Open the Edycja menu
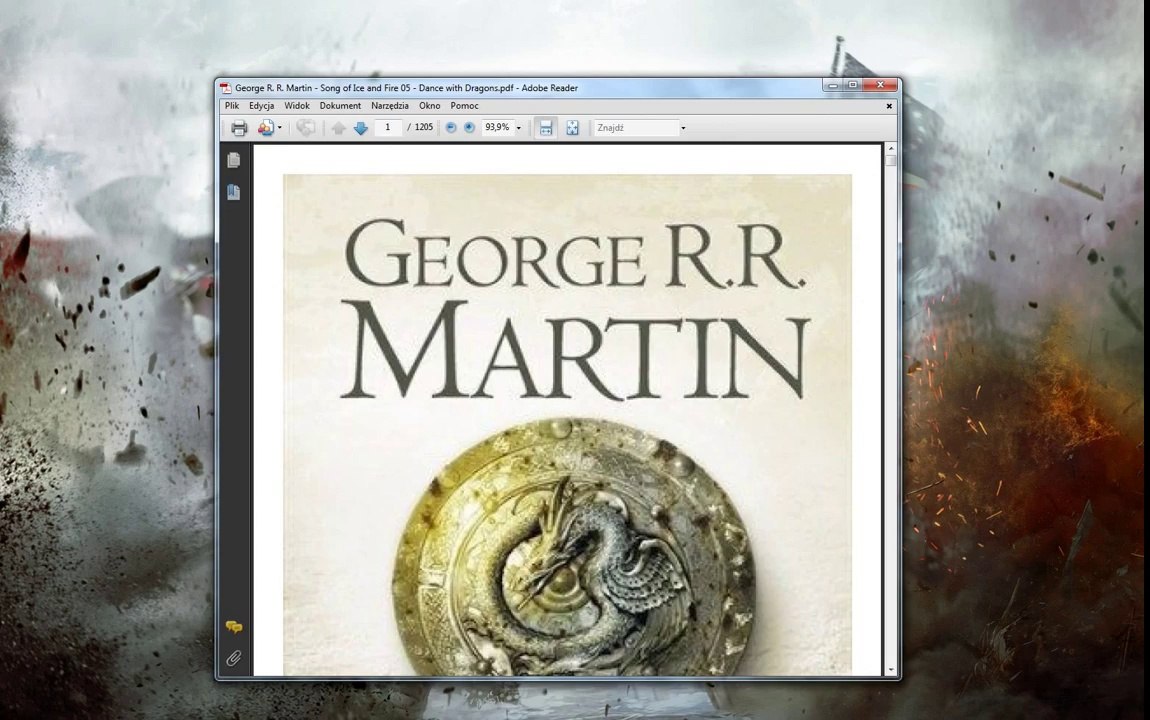1150x720 pixels. [261, 106]
